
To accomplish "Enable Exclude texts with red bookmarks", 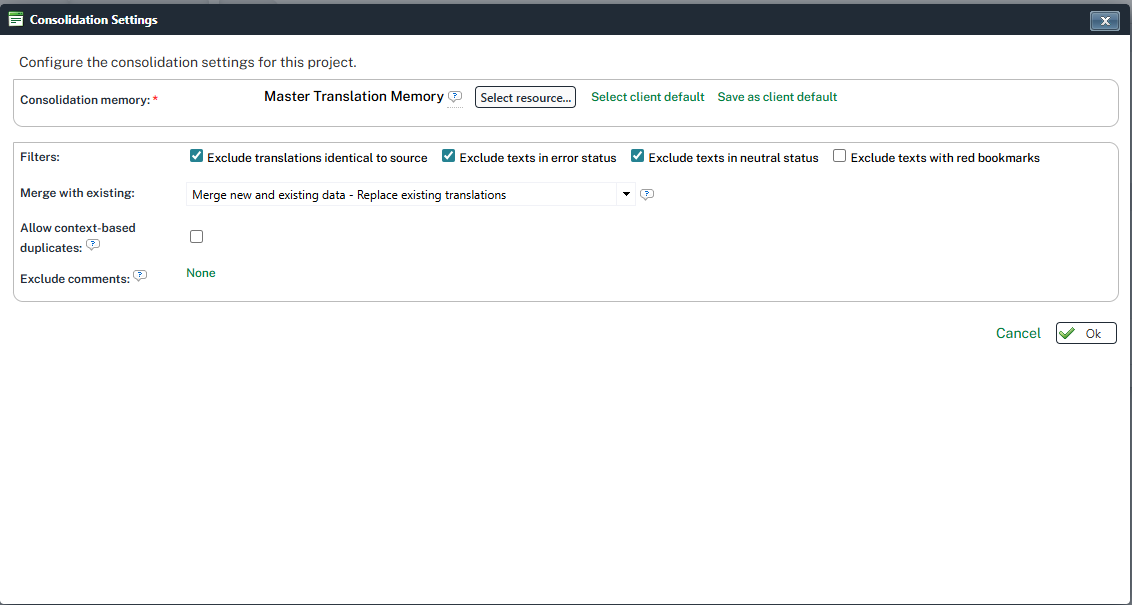I will point(839,156).
